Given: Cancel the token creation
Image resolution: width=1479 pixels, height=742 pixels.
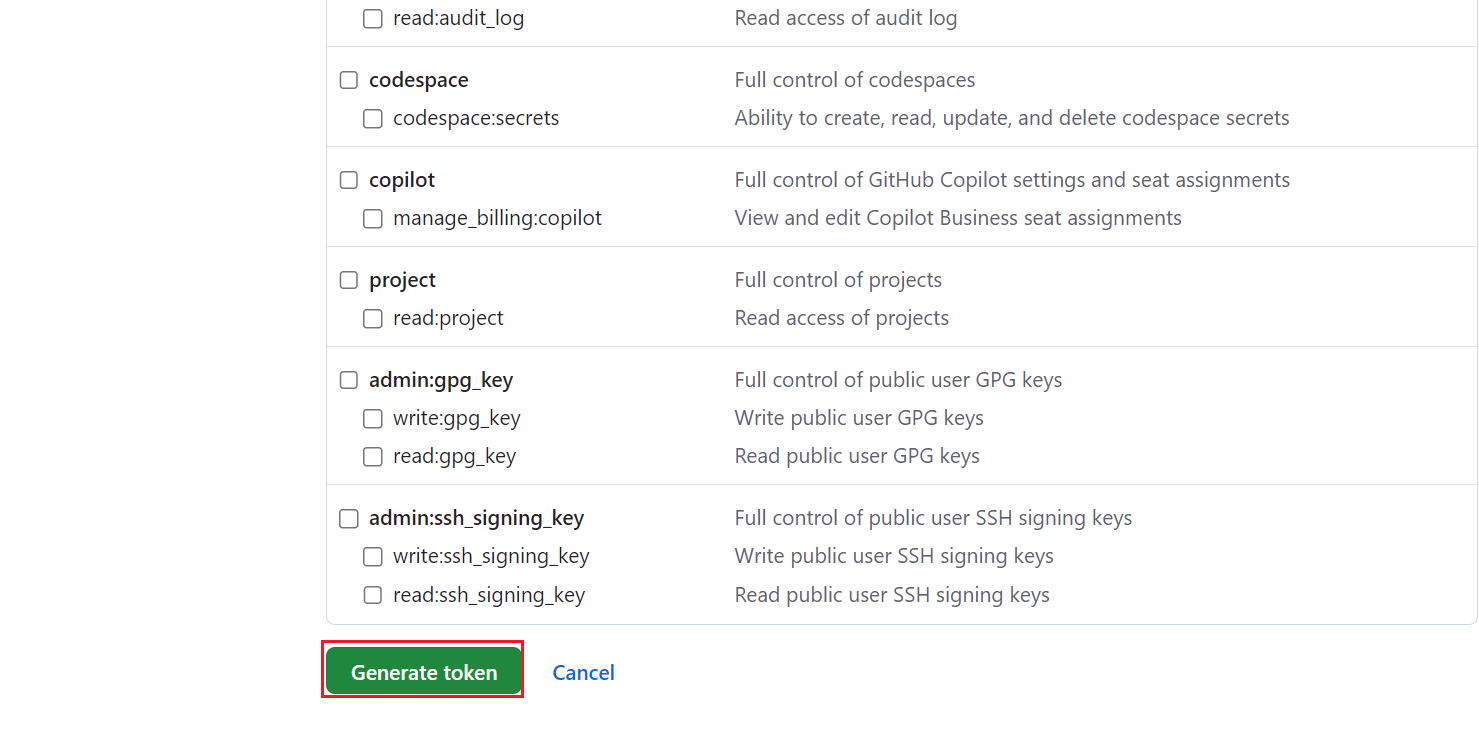Looking at the screenshot, I should click(583, 672).
